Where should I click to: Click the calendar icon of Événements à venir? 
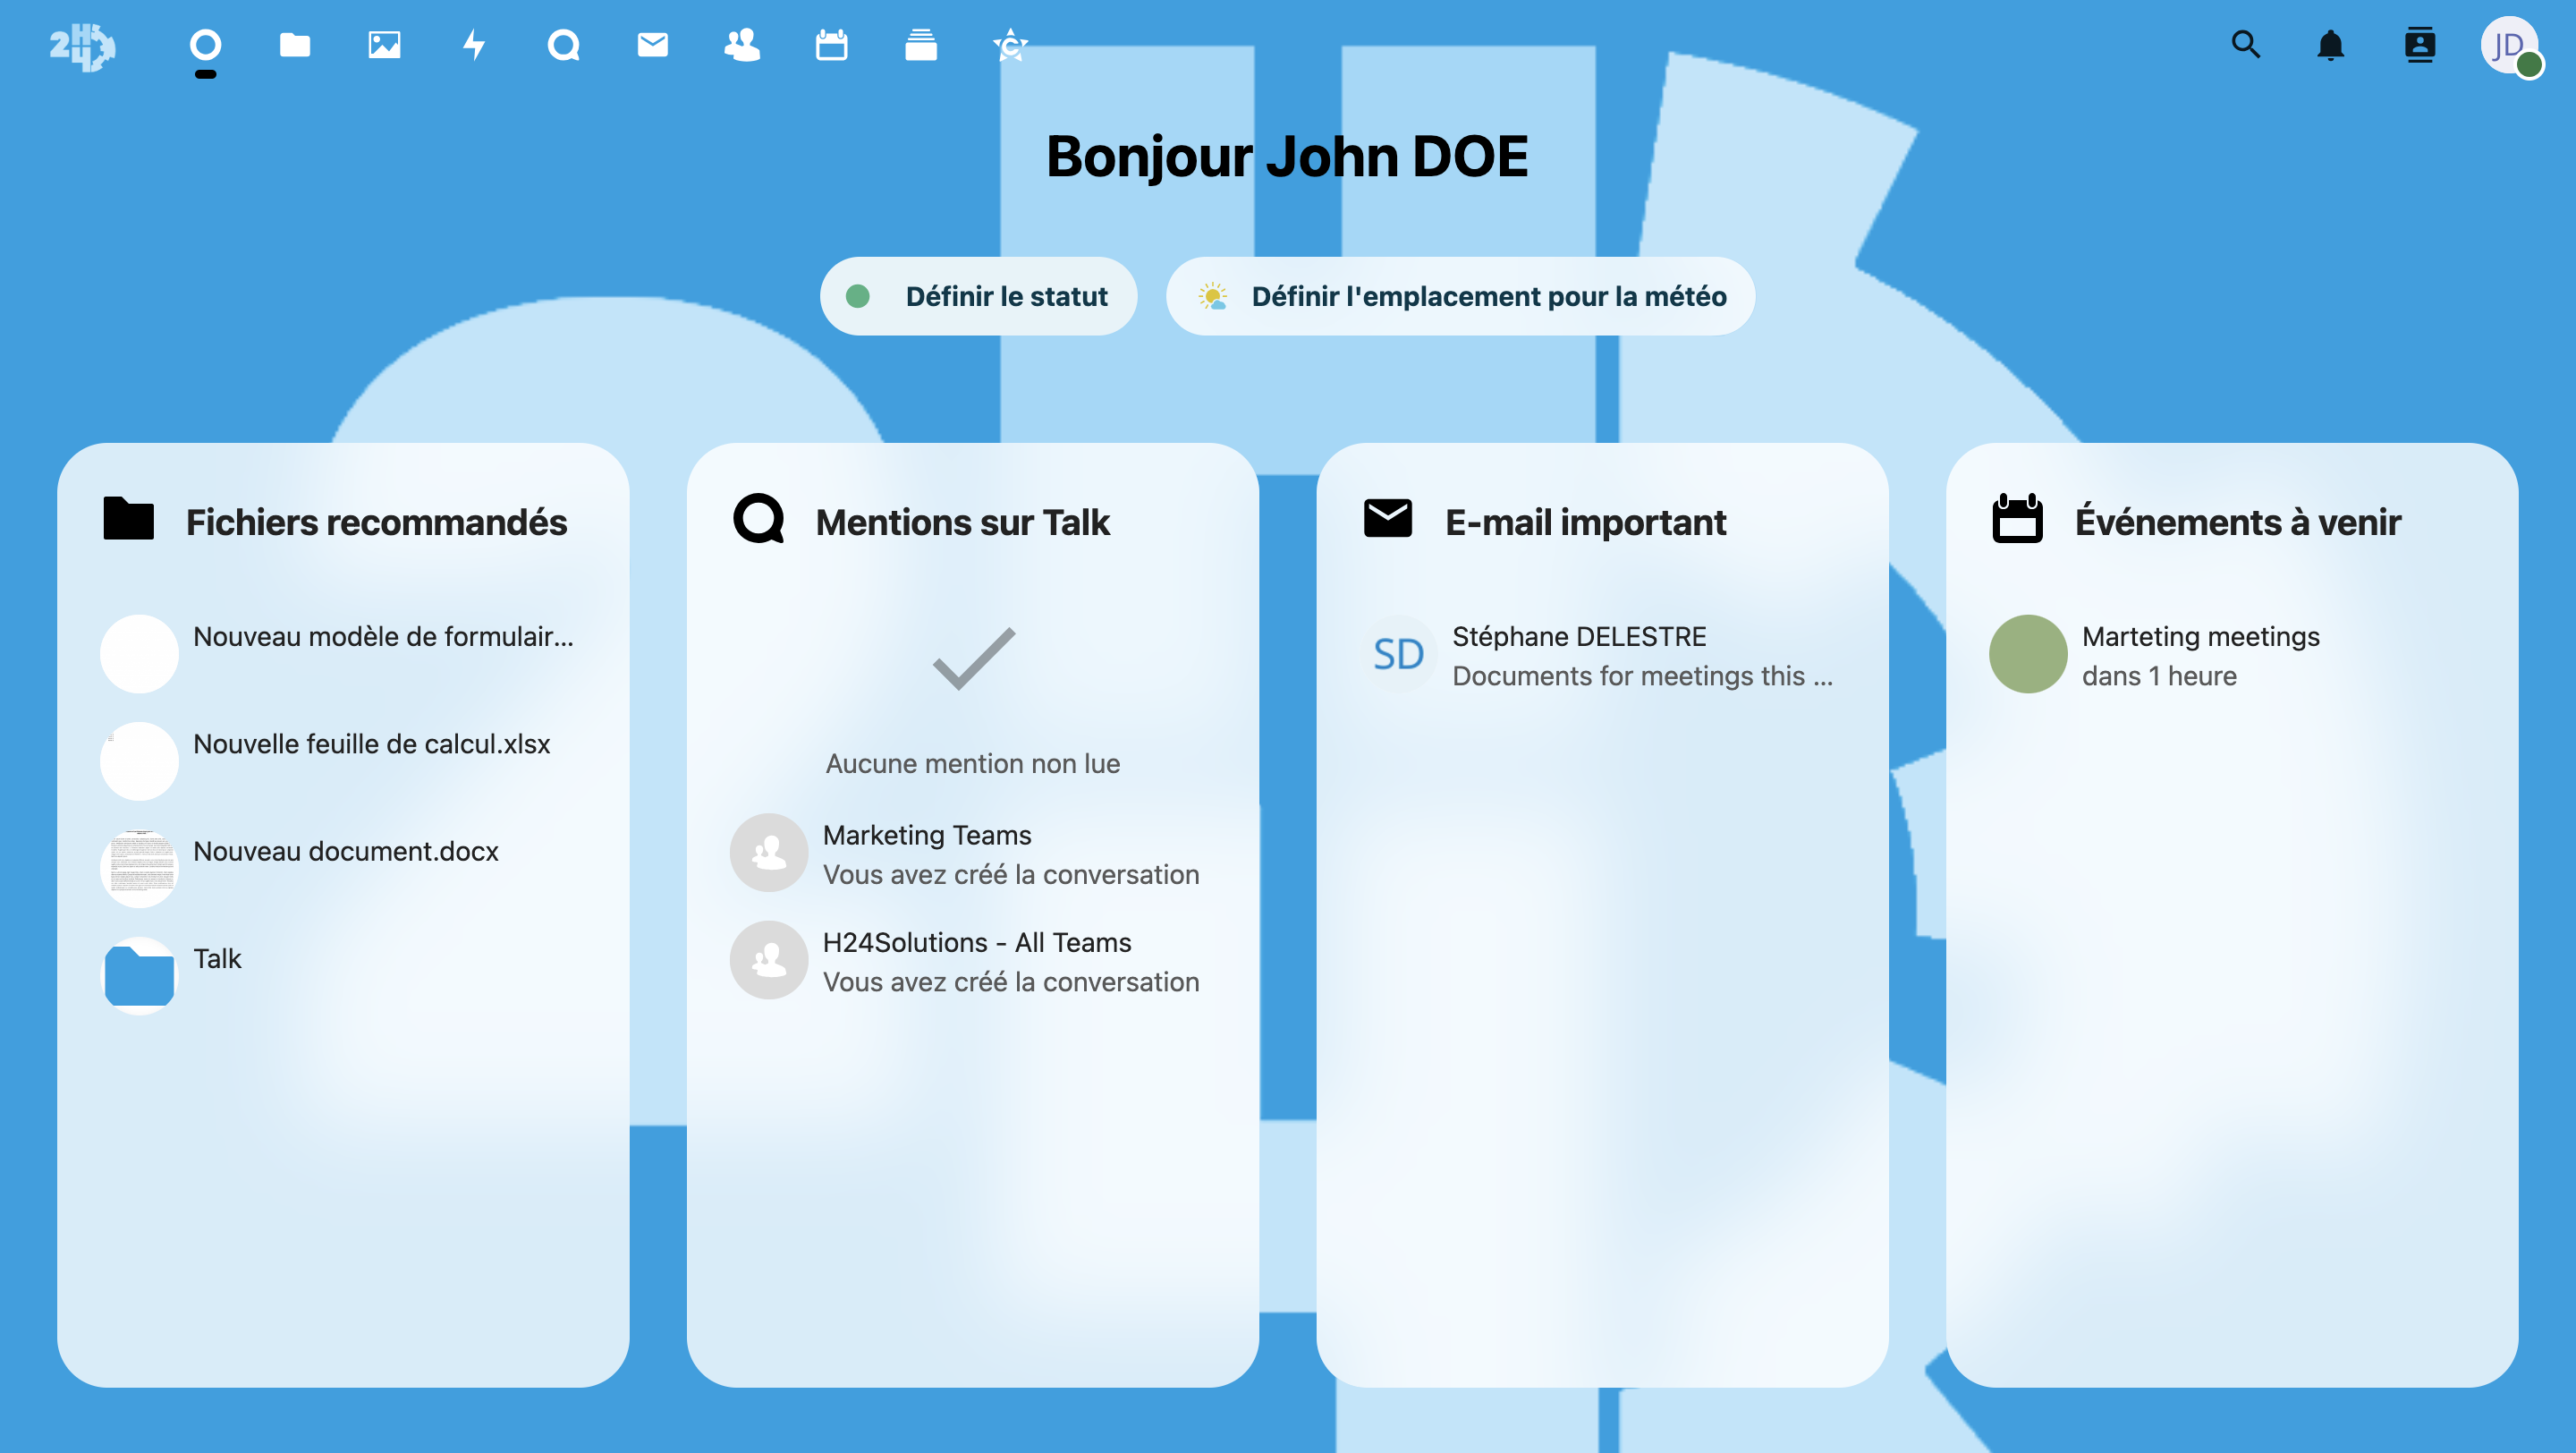(2017, 518)
